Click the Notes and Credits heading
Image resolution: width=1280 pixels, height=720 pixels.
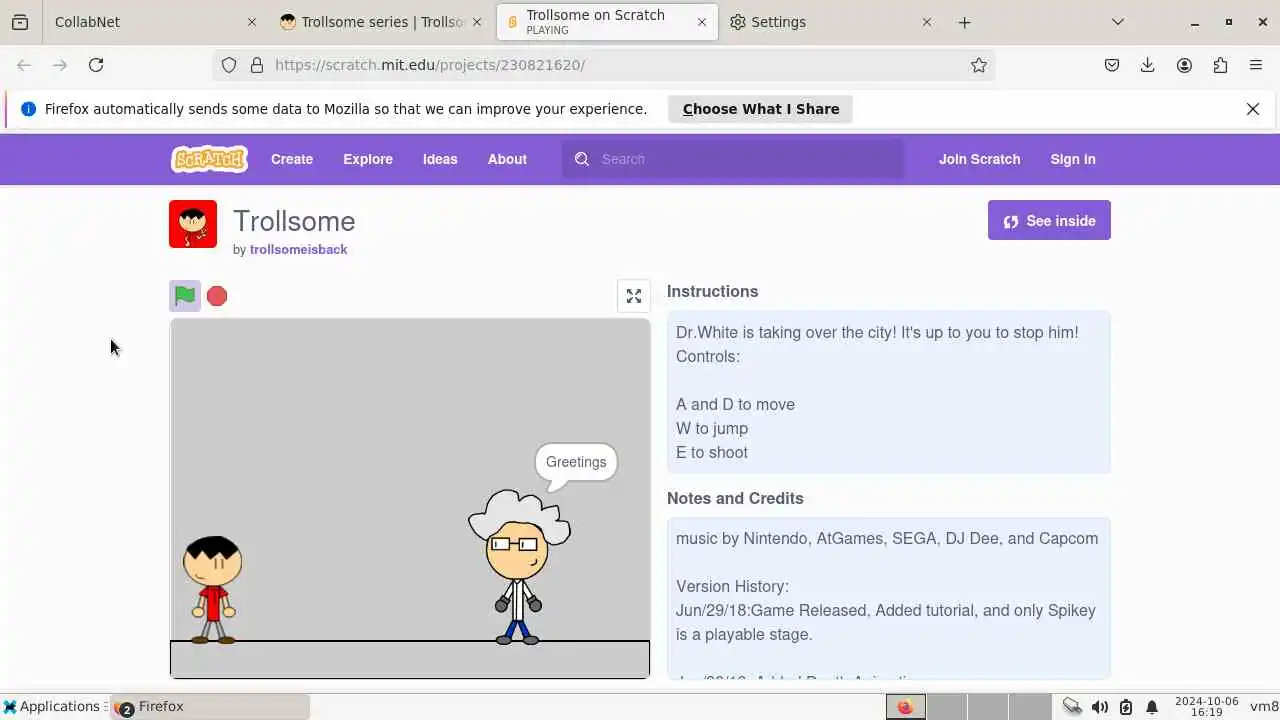pos(735,498)
